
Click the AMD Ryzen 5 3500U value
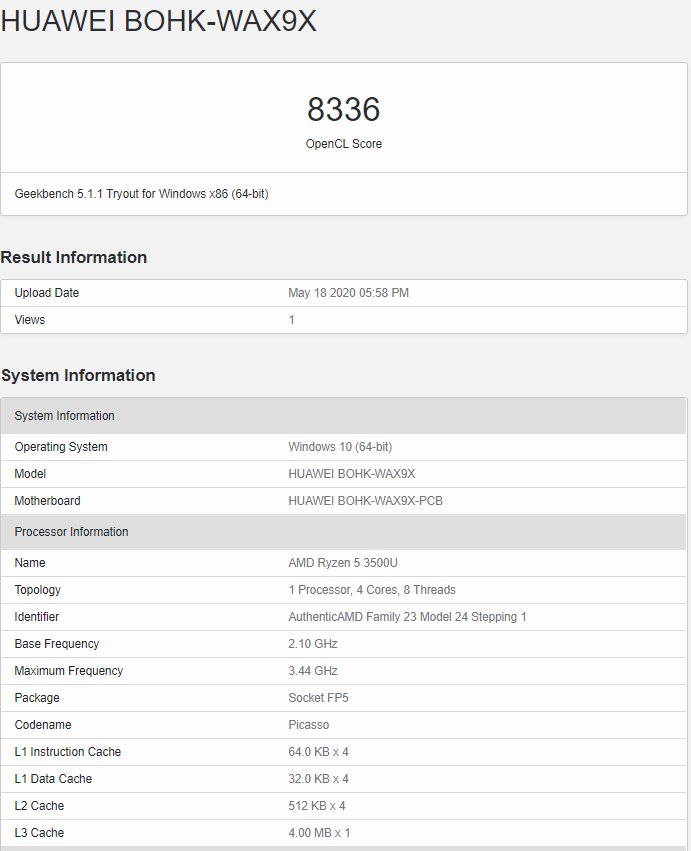tap(343, 563)
